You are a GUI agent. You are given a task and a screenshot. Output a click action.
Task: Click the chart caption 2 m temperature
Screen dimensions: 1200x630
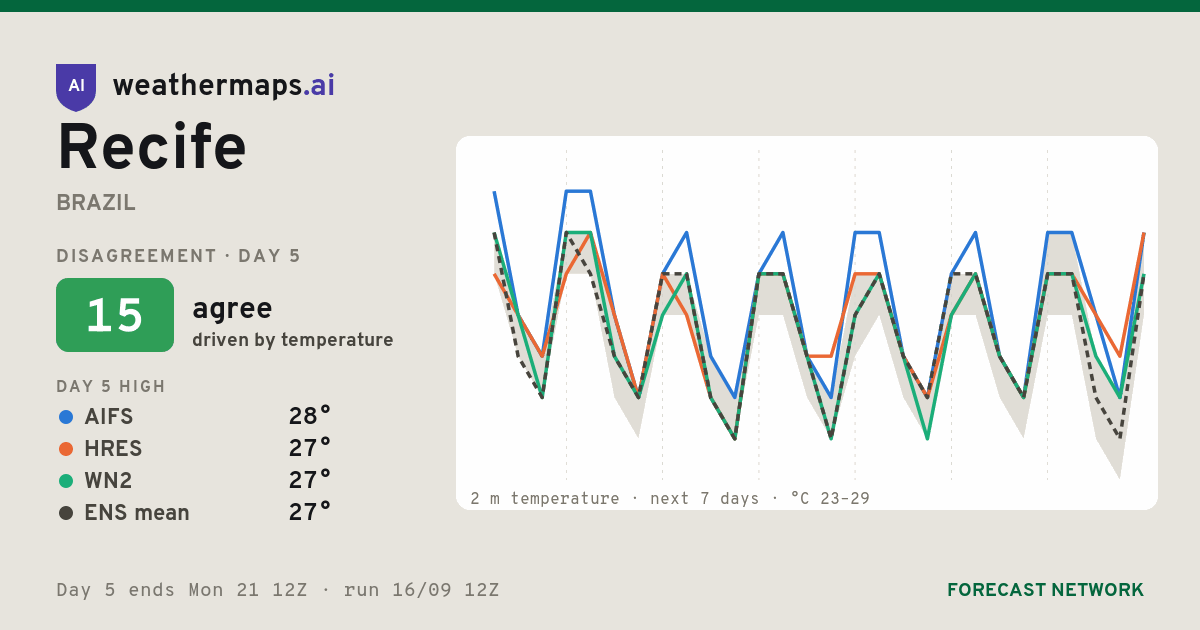(x=545, y=498)
